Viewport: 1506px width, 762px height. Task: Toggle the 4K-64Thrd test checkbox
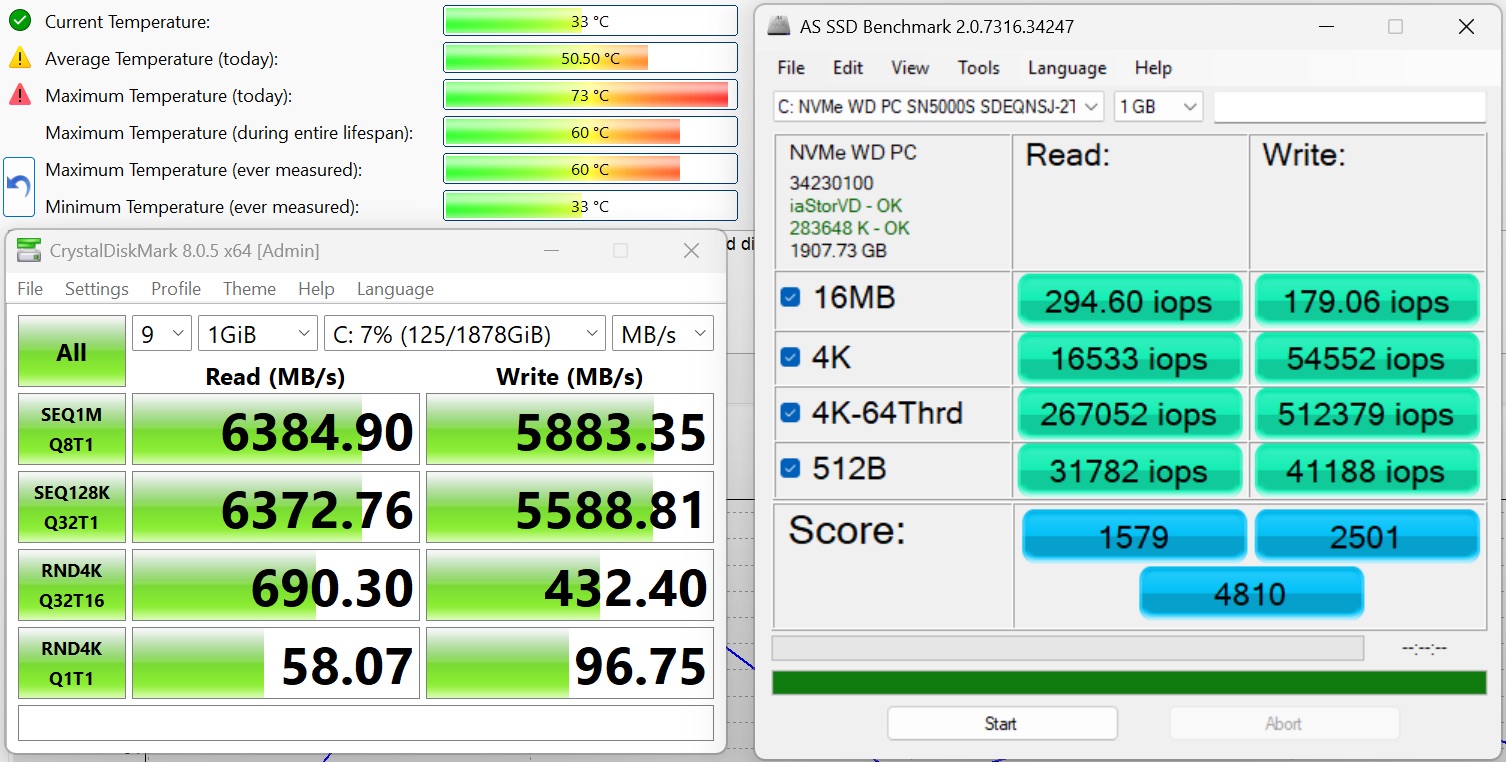[x=790, y=412]
